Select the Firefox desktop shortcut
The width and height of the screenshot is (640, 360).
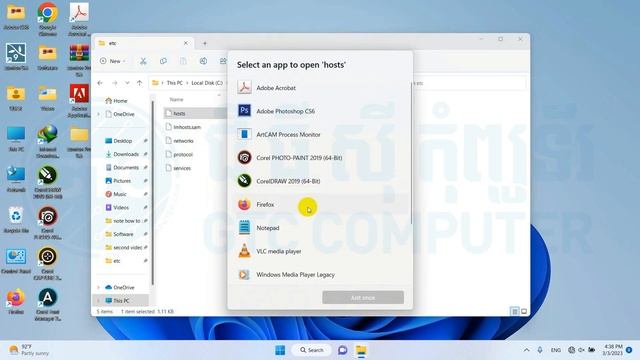point(16,301)
